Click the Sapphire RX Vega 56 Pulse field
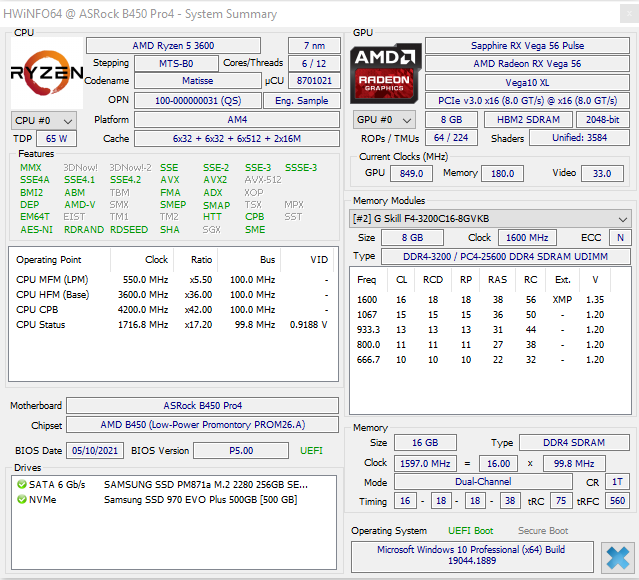 (527, 46)
